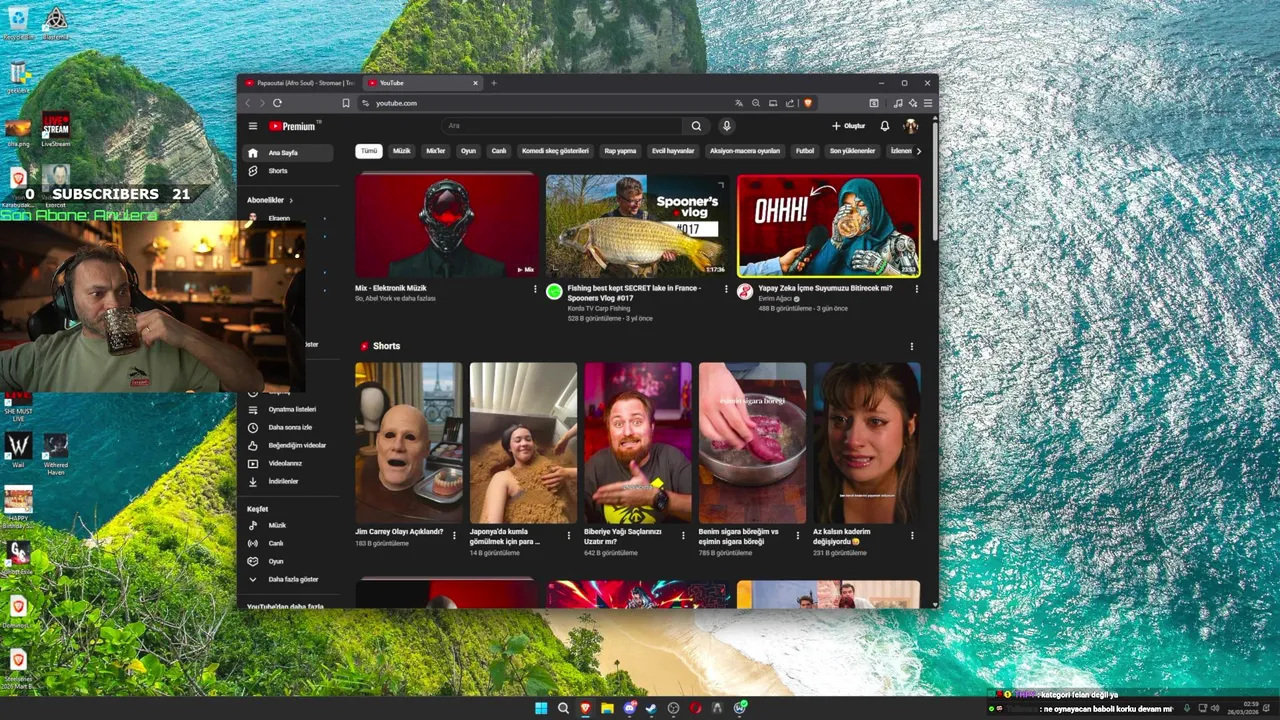The width and height of the screenshot is (1280, 720).
Task: Open Canlı under Keşfet
Action: [288, 543]
